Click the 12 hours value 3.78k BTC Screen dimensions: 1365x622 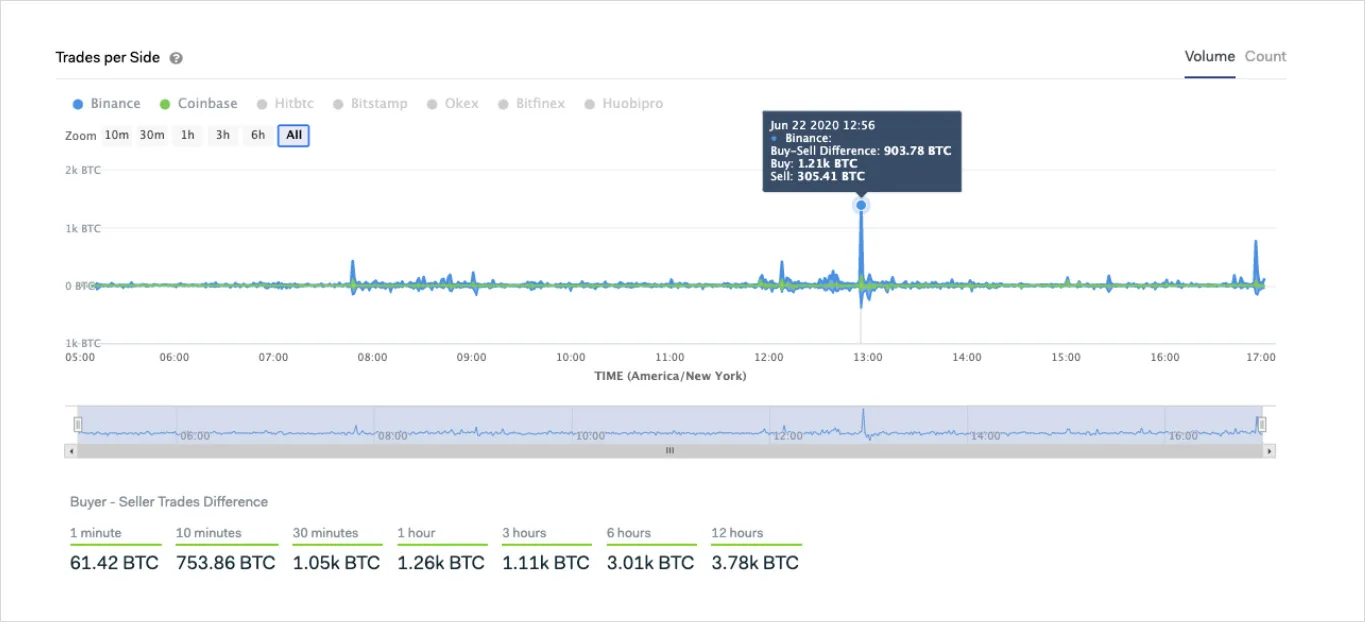pyautogui.click(x=755, y=563)
